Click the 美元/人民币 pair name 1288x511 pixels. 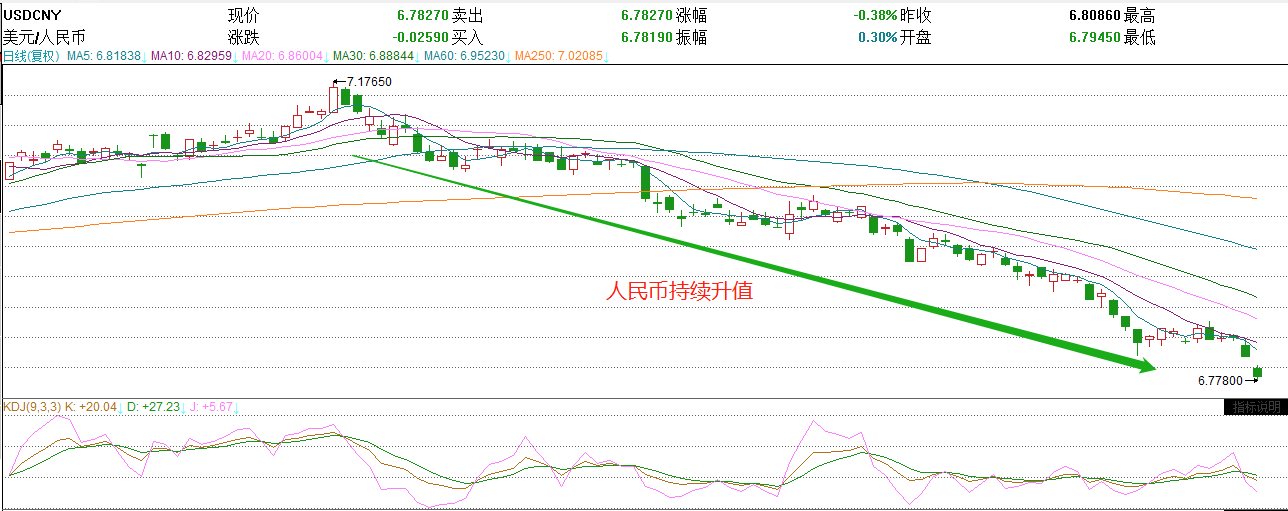pyautogui.click(x=44, y=38)
